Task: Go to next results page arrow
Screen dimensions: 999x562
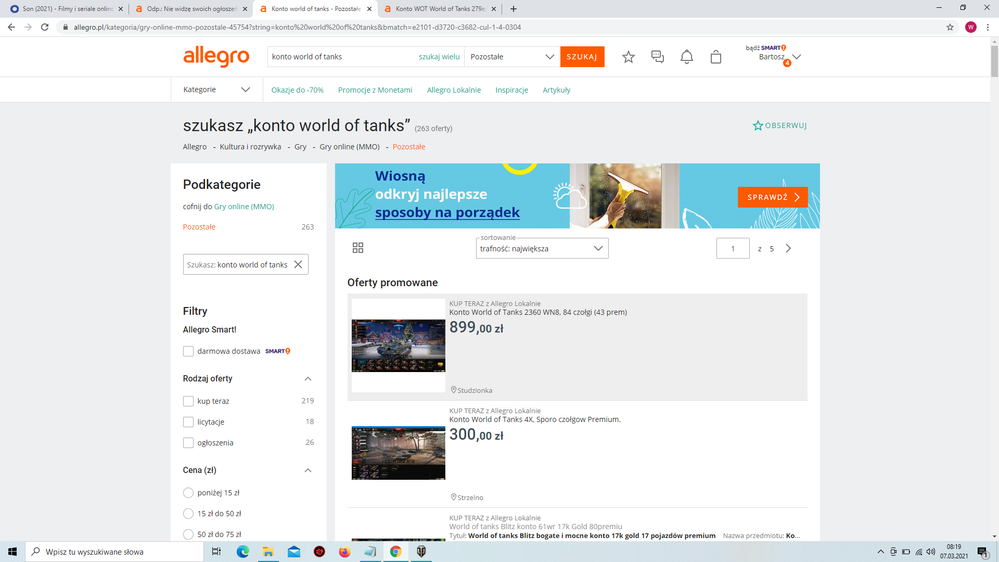Action: pos(788,248)
